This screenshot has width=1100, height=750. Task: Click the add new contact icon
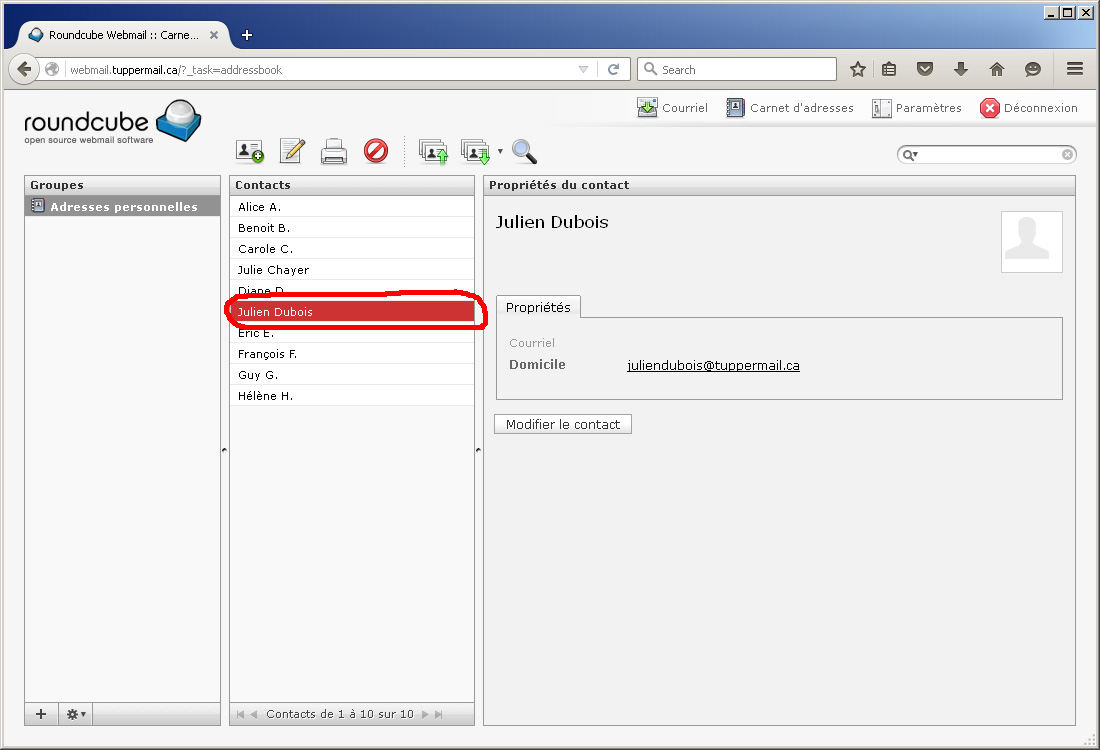[249, 151]
